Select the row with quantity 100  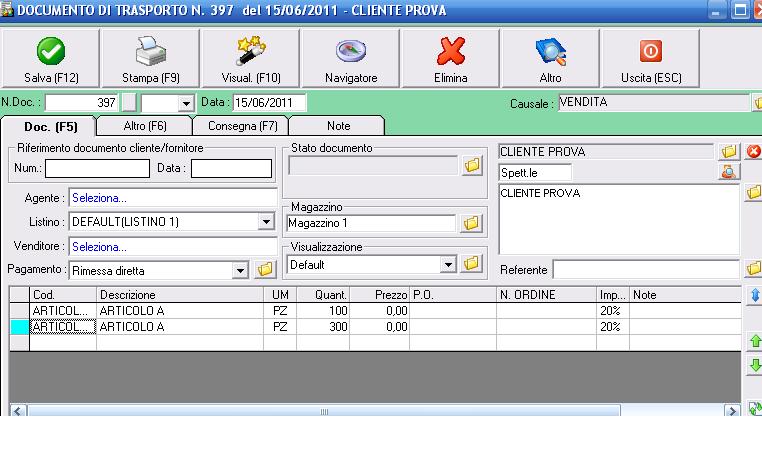click(x=376, y=311)
